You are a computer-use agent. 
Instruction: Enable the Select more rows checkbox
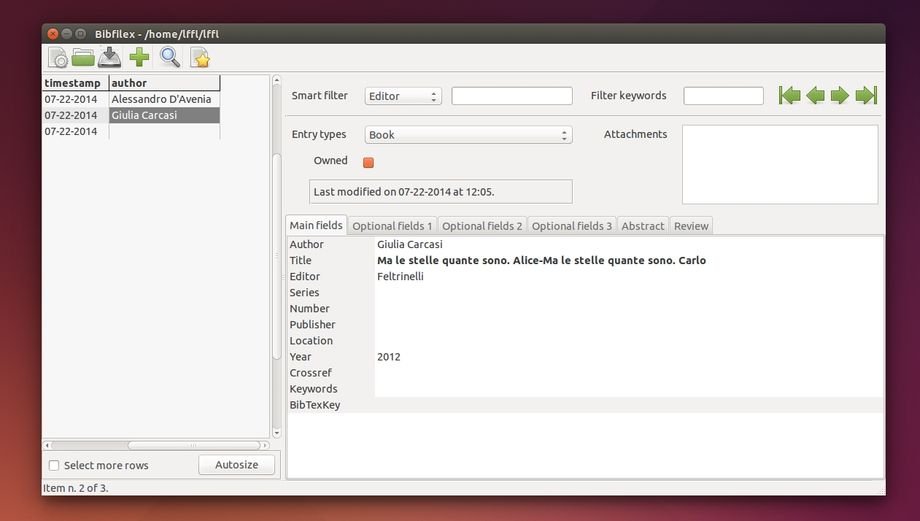(x=54, y=466)
